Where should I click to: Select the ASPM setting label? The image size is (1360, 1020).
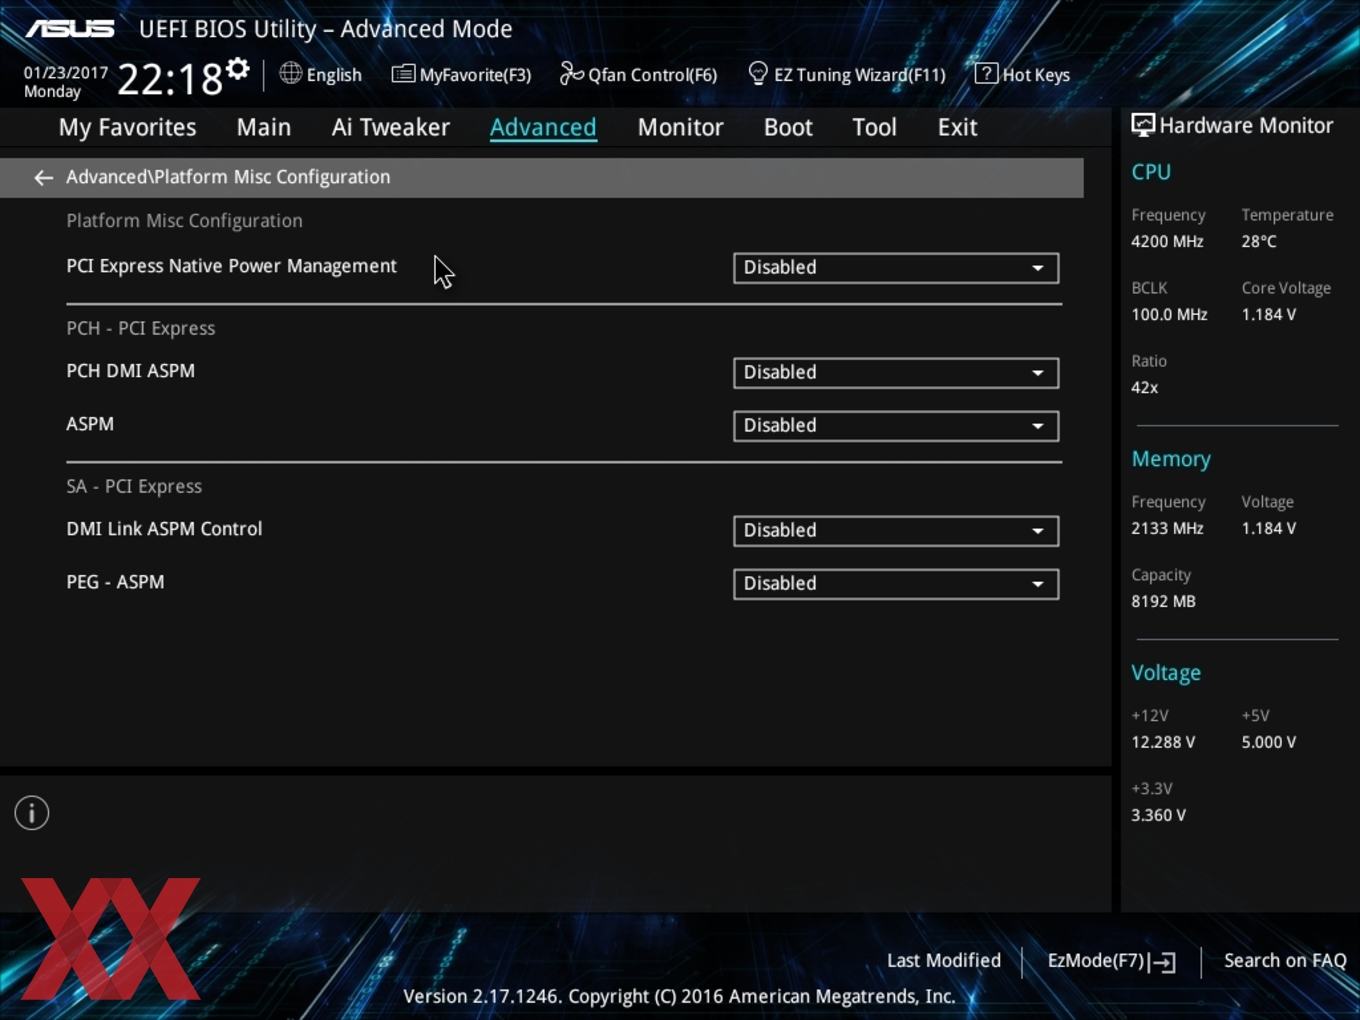(90, 424)
